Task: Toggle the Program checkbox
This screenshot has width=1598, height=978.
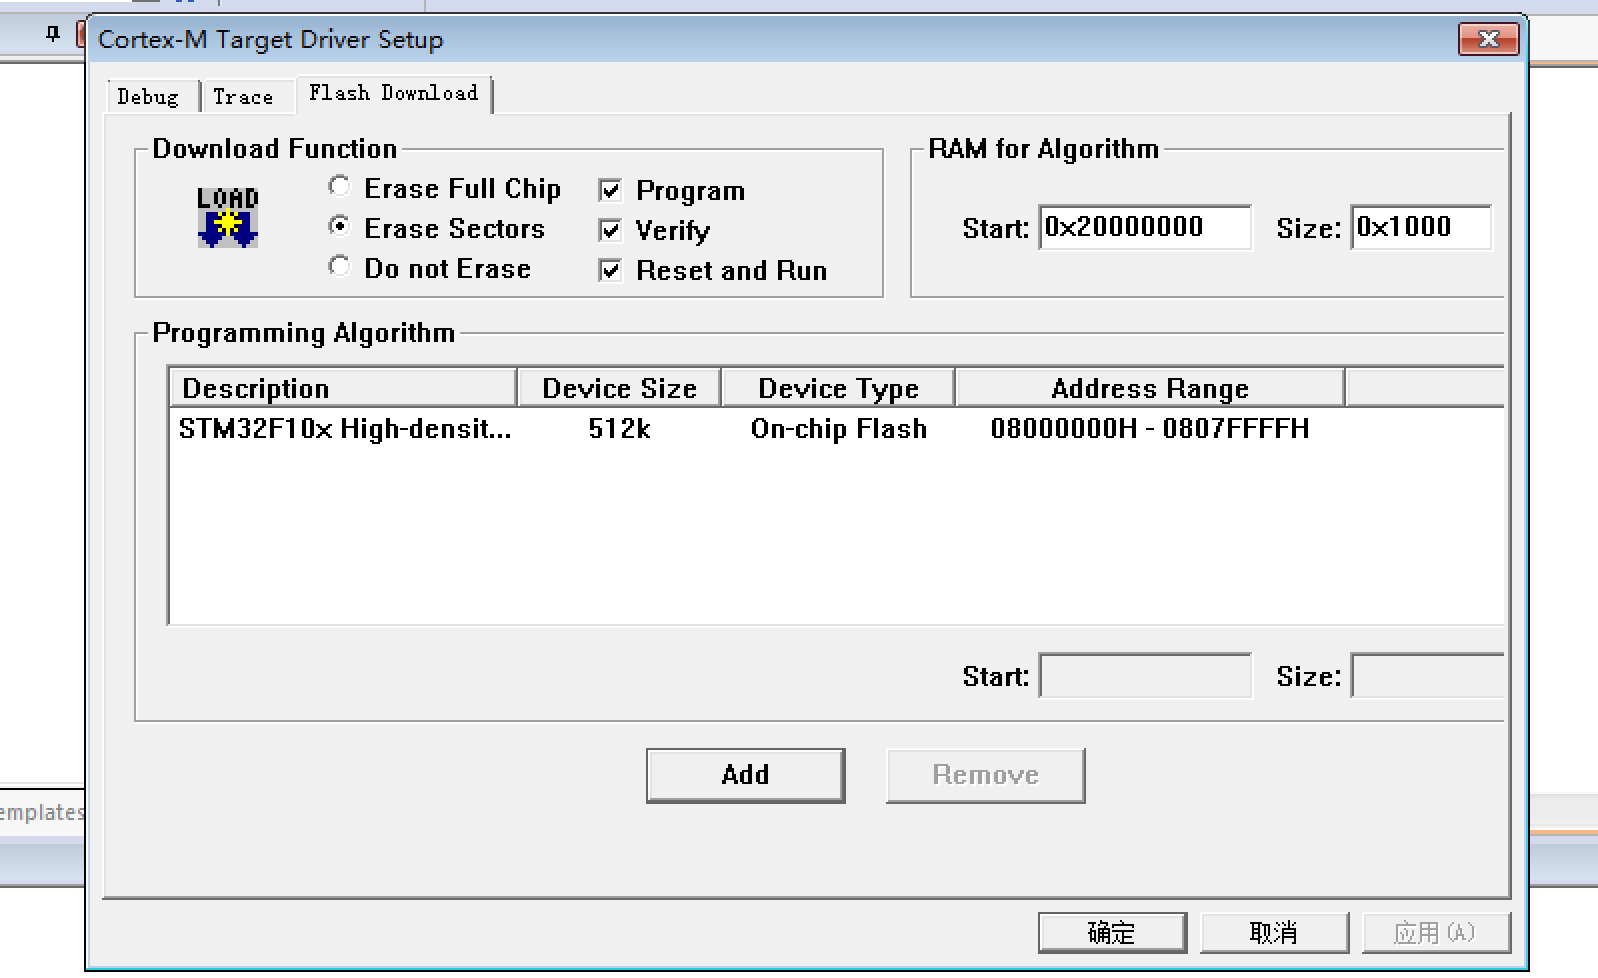Action: pos(610,190)
